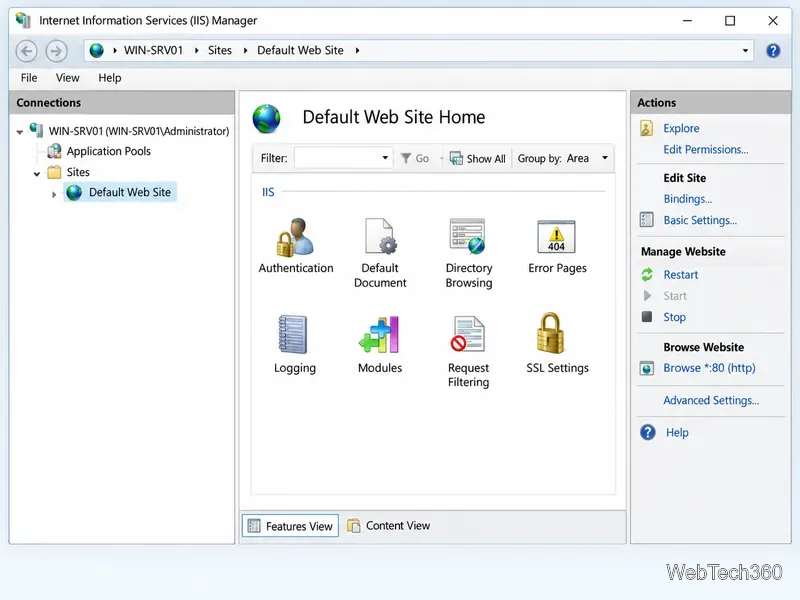Click the blue help icon in the address bar
The image size is (800, 600).
773,51
